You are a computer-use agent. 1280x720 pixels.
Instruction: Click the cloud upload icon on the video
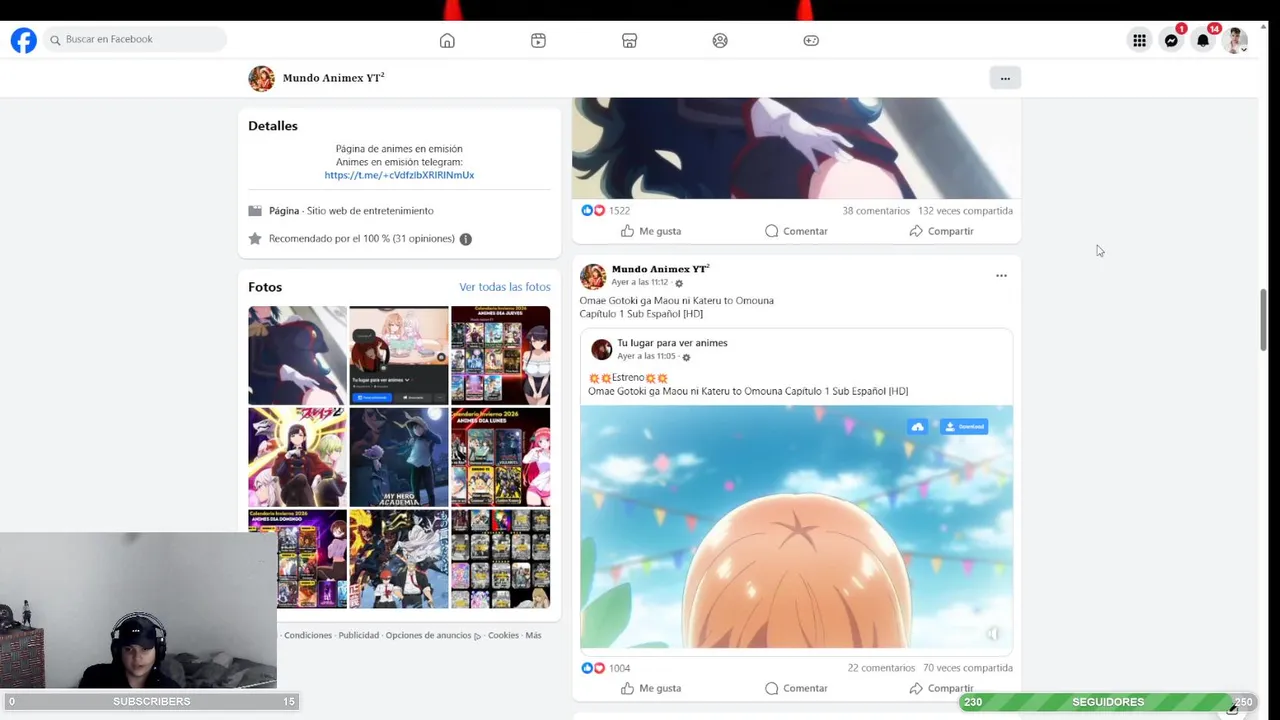click(x=917, y=427)
